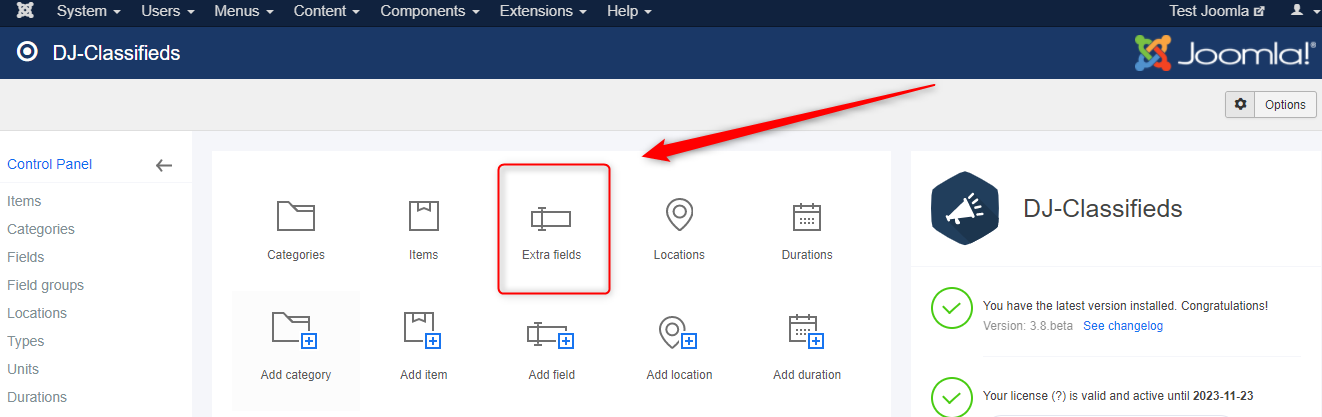Open the System menu
1322x417 pixels.
click(89, 11)
